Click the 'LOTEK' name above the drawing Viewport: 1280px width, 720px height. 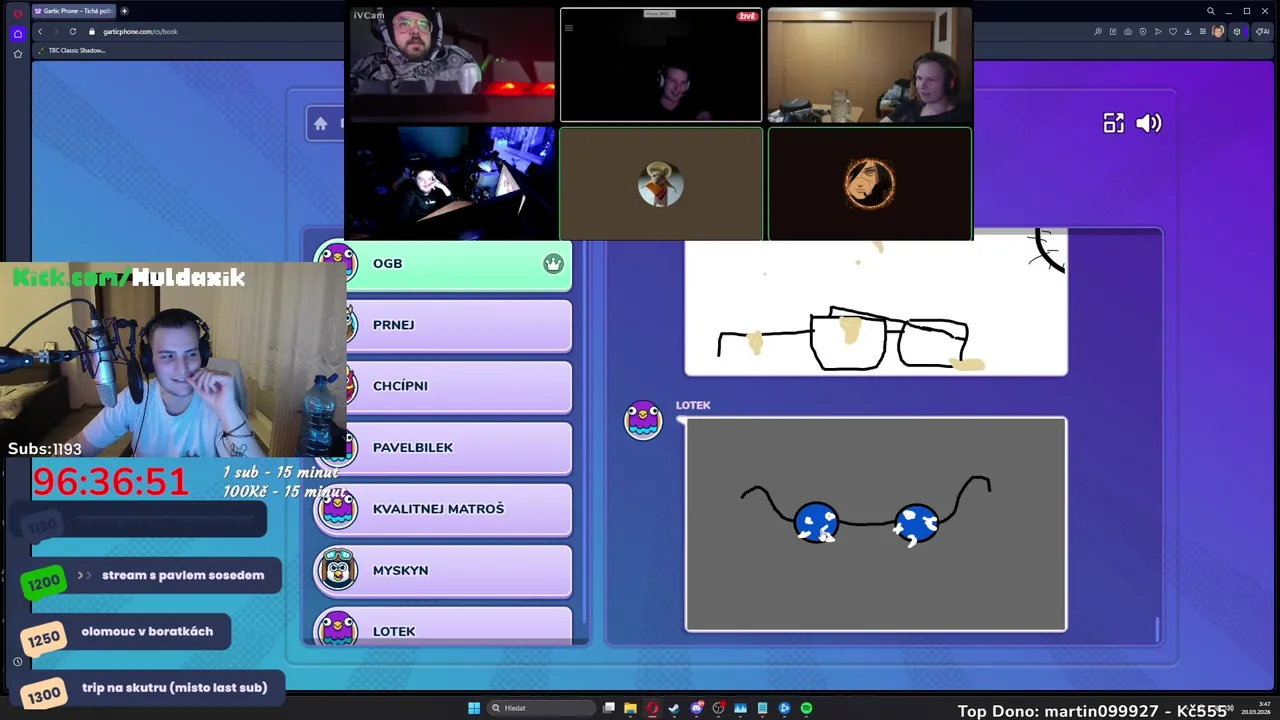coord(693,405)
